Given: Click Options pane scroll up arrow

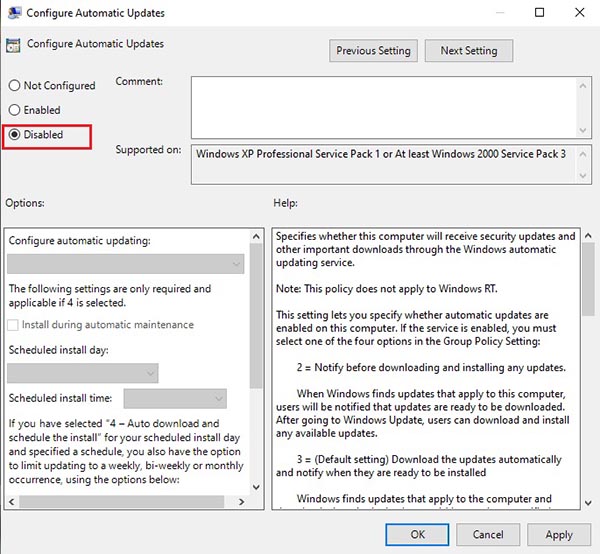Looking at the screenshot, I should (x=256, y=237).
